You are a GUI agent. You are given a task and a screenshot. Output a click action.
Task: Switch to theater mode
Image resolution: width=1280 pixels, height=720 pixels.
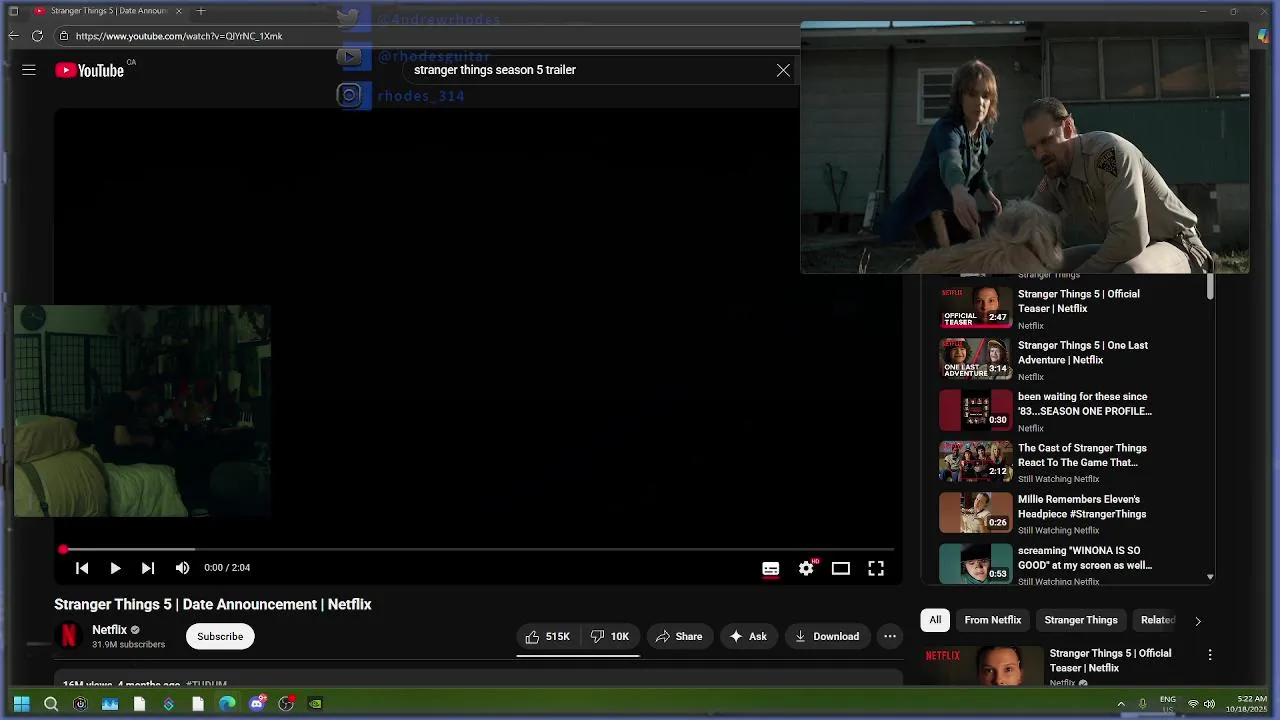[x=841, y=568]
